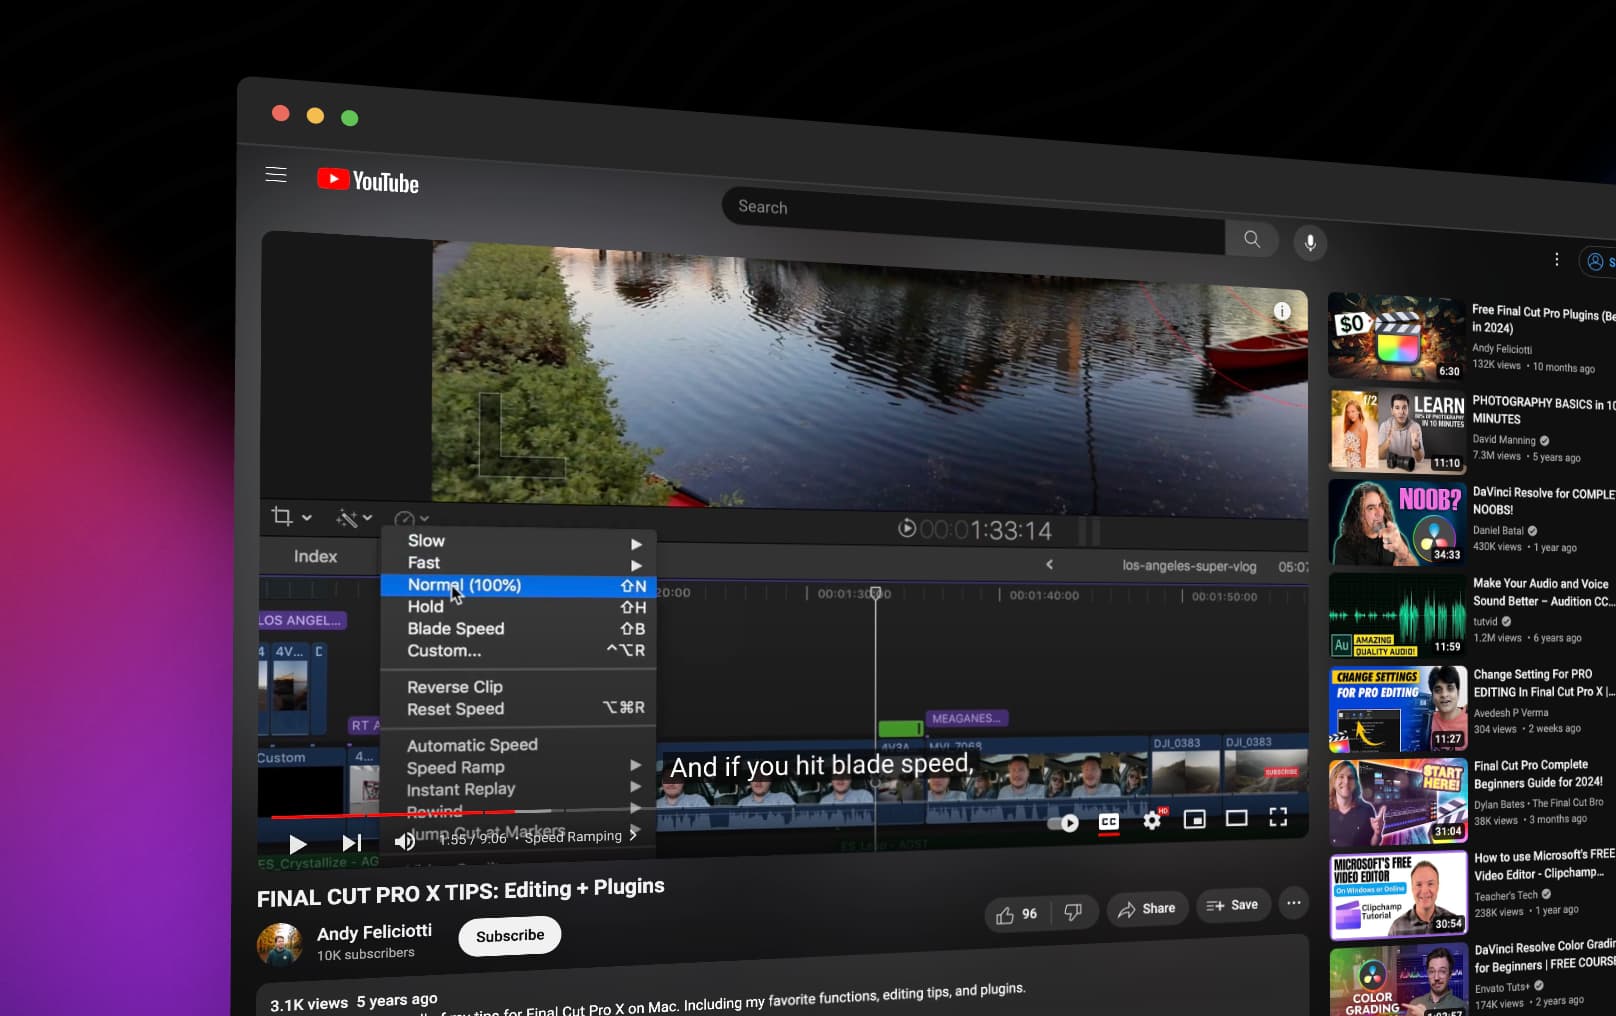
Task: Click the Retime speedometer icon
Action: 404,518
